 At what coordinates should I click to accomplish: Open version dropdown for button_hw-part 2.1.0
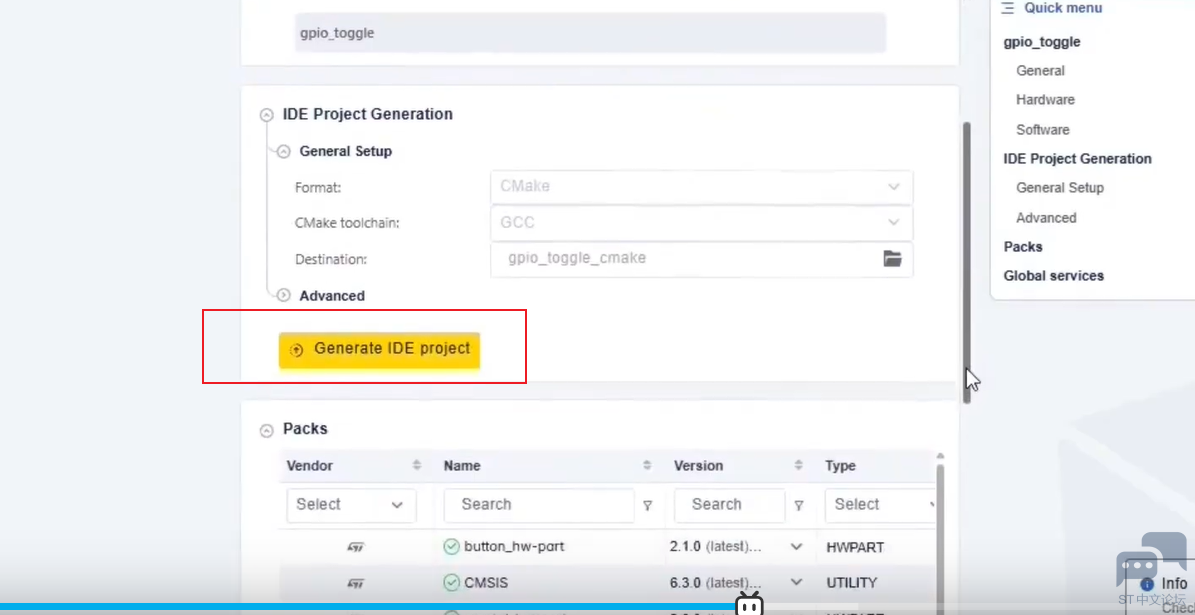tap(796, 546)
